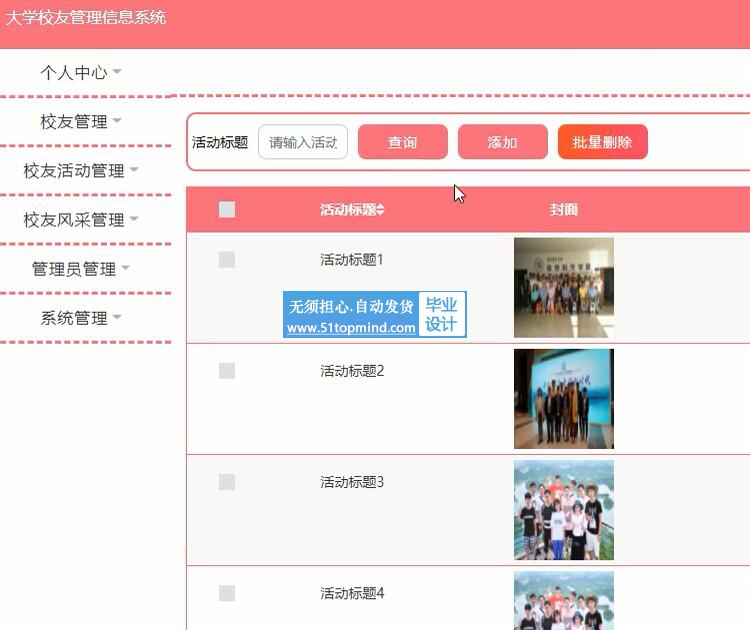Click the 批量删除 button
Viewport: 750px width, 630px height.
click(x=603, y=142)
